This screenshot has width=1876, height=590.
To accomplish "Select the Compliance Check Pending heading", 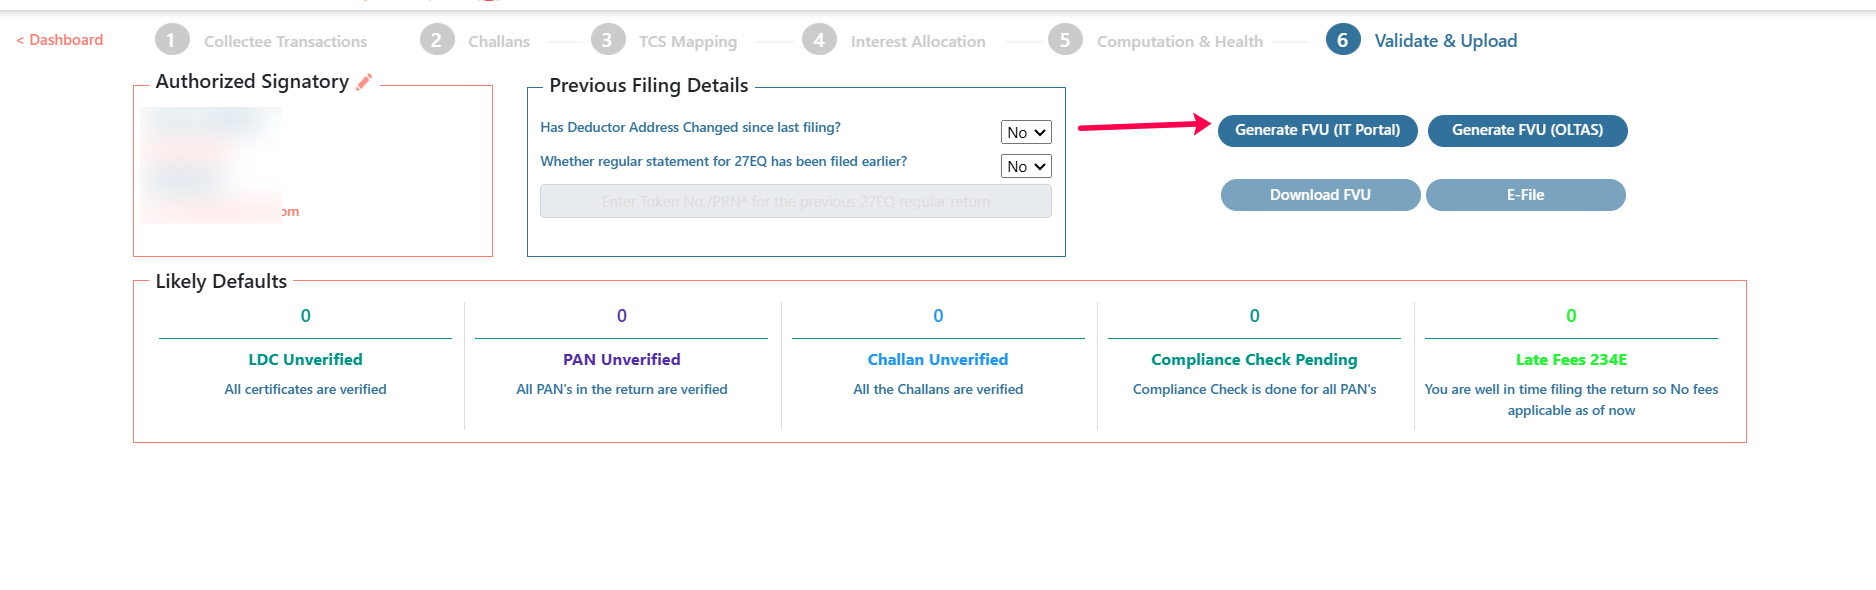I will coord(1255,359).
